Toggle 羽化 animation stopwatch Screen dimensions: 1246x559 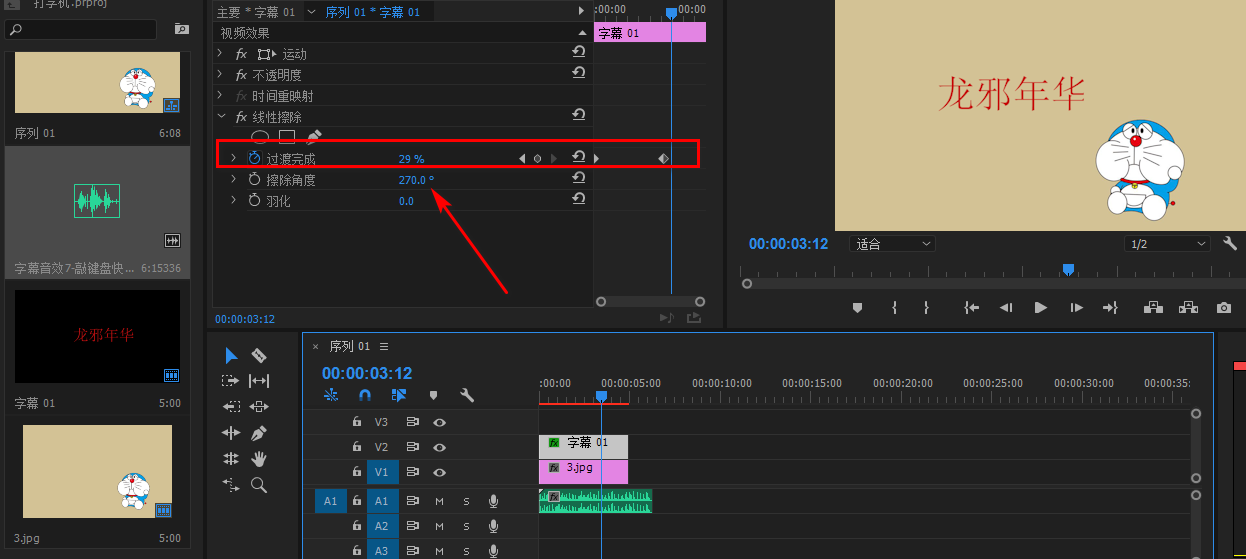[254, 200]
